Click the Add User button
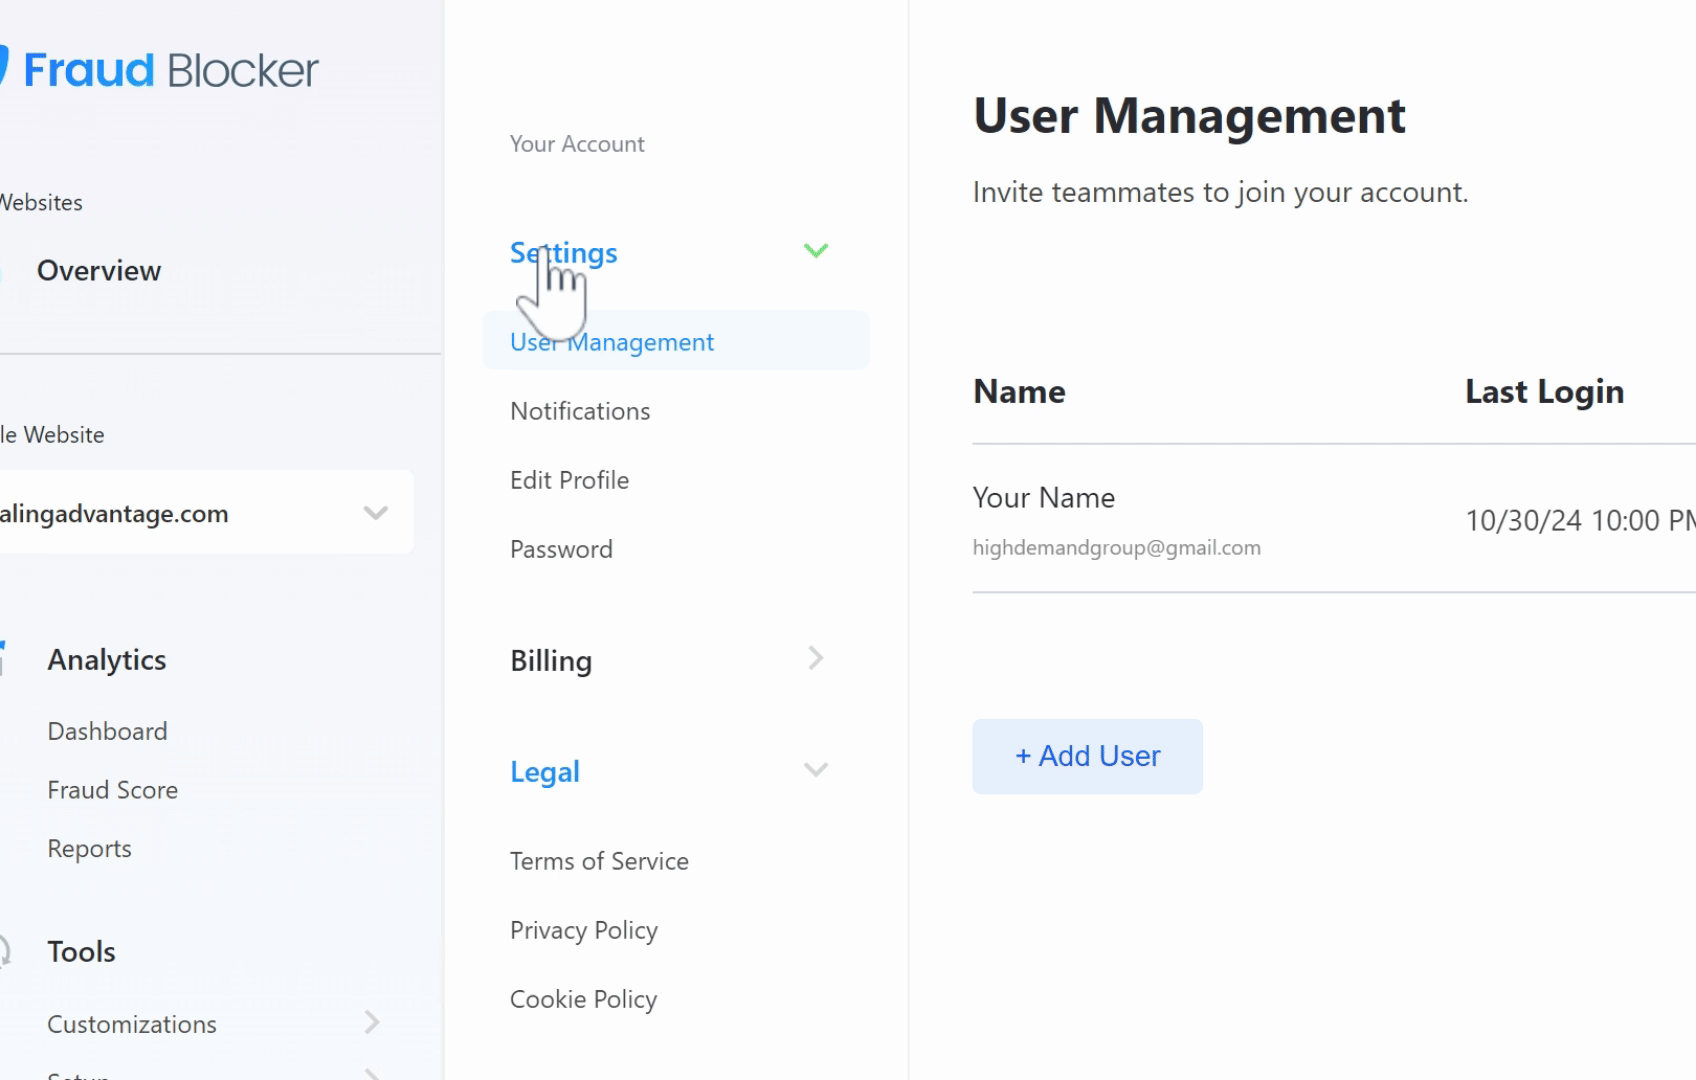1696x1080 pixels. 1087,756
